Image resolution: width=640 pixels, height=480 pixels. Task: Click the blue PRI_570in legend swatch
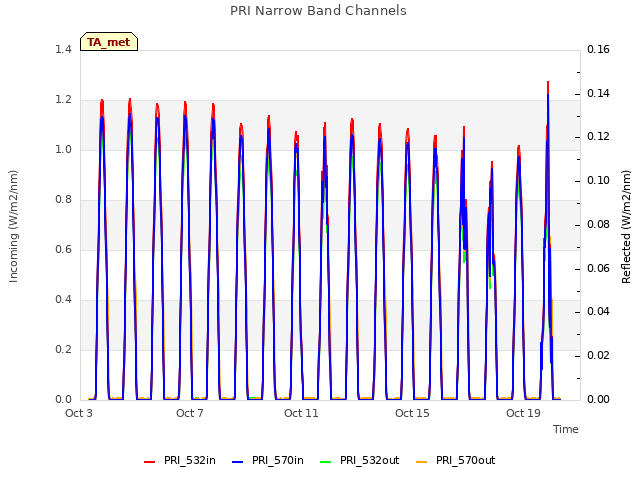coord(238,462)
